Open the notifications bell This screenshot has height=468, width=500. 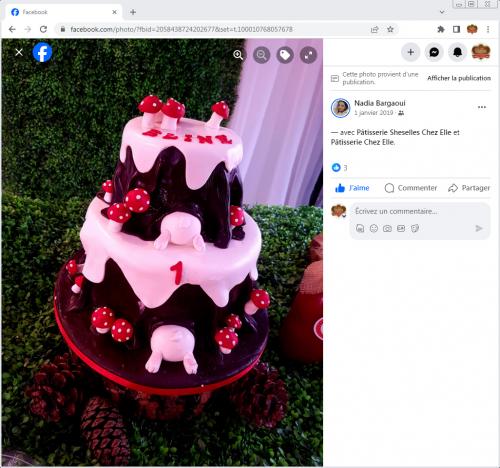pos(457,52)
